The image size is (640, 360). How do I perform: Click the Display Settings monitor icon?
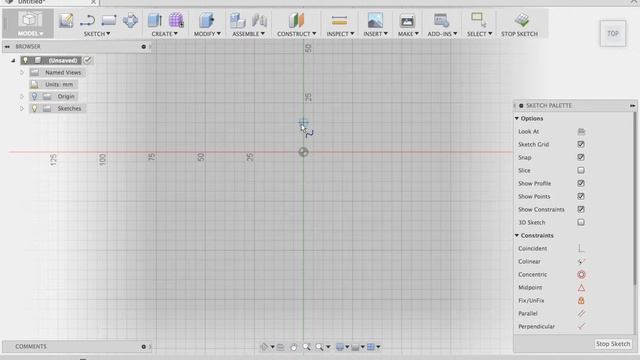340,347
